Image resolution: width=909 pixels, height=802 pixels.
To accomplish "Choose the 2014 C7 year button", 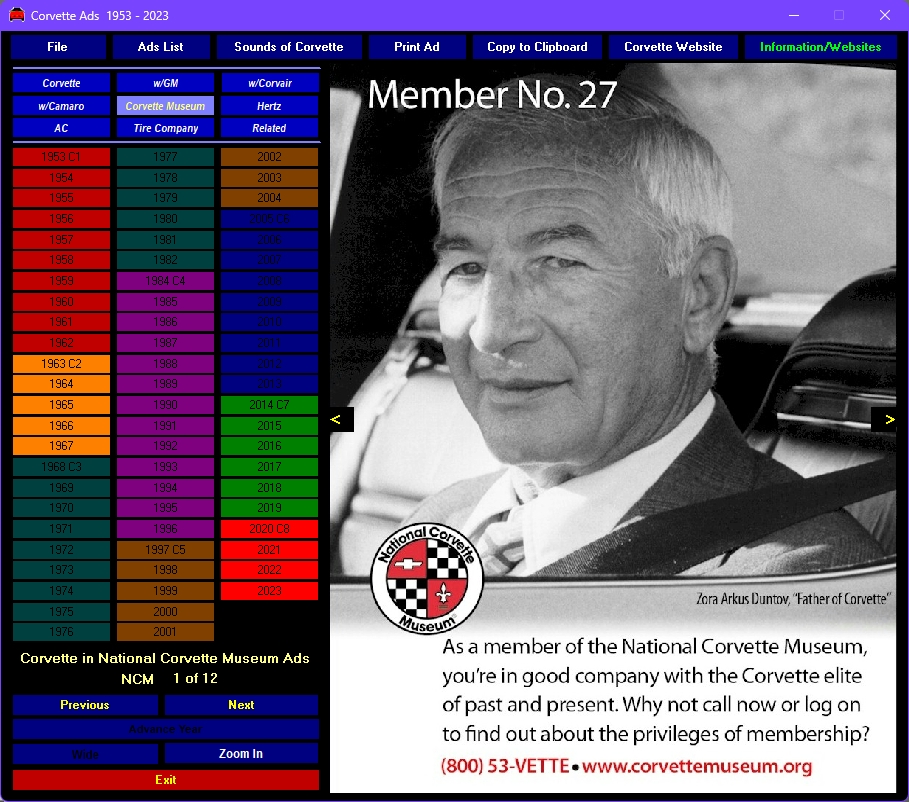I will tap(270, 405).
